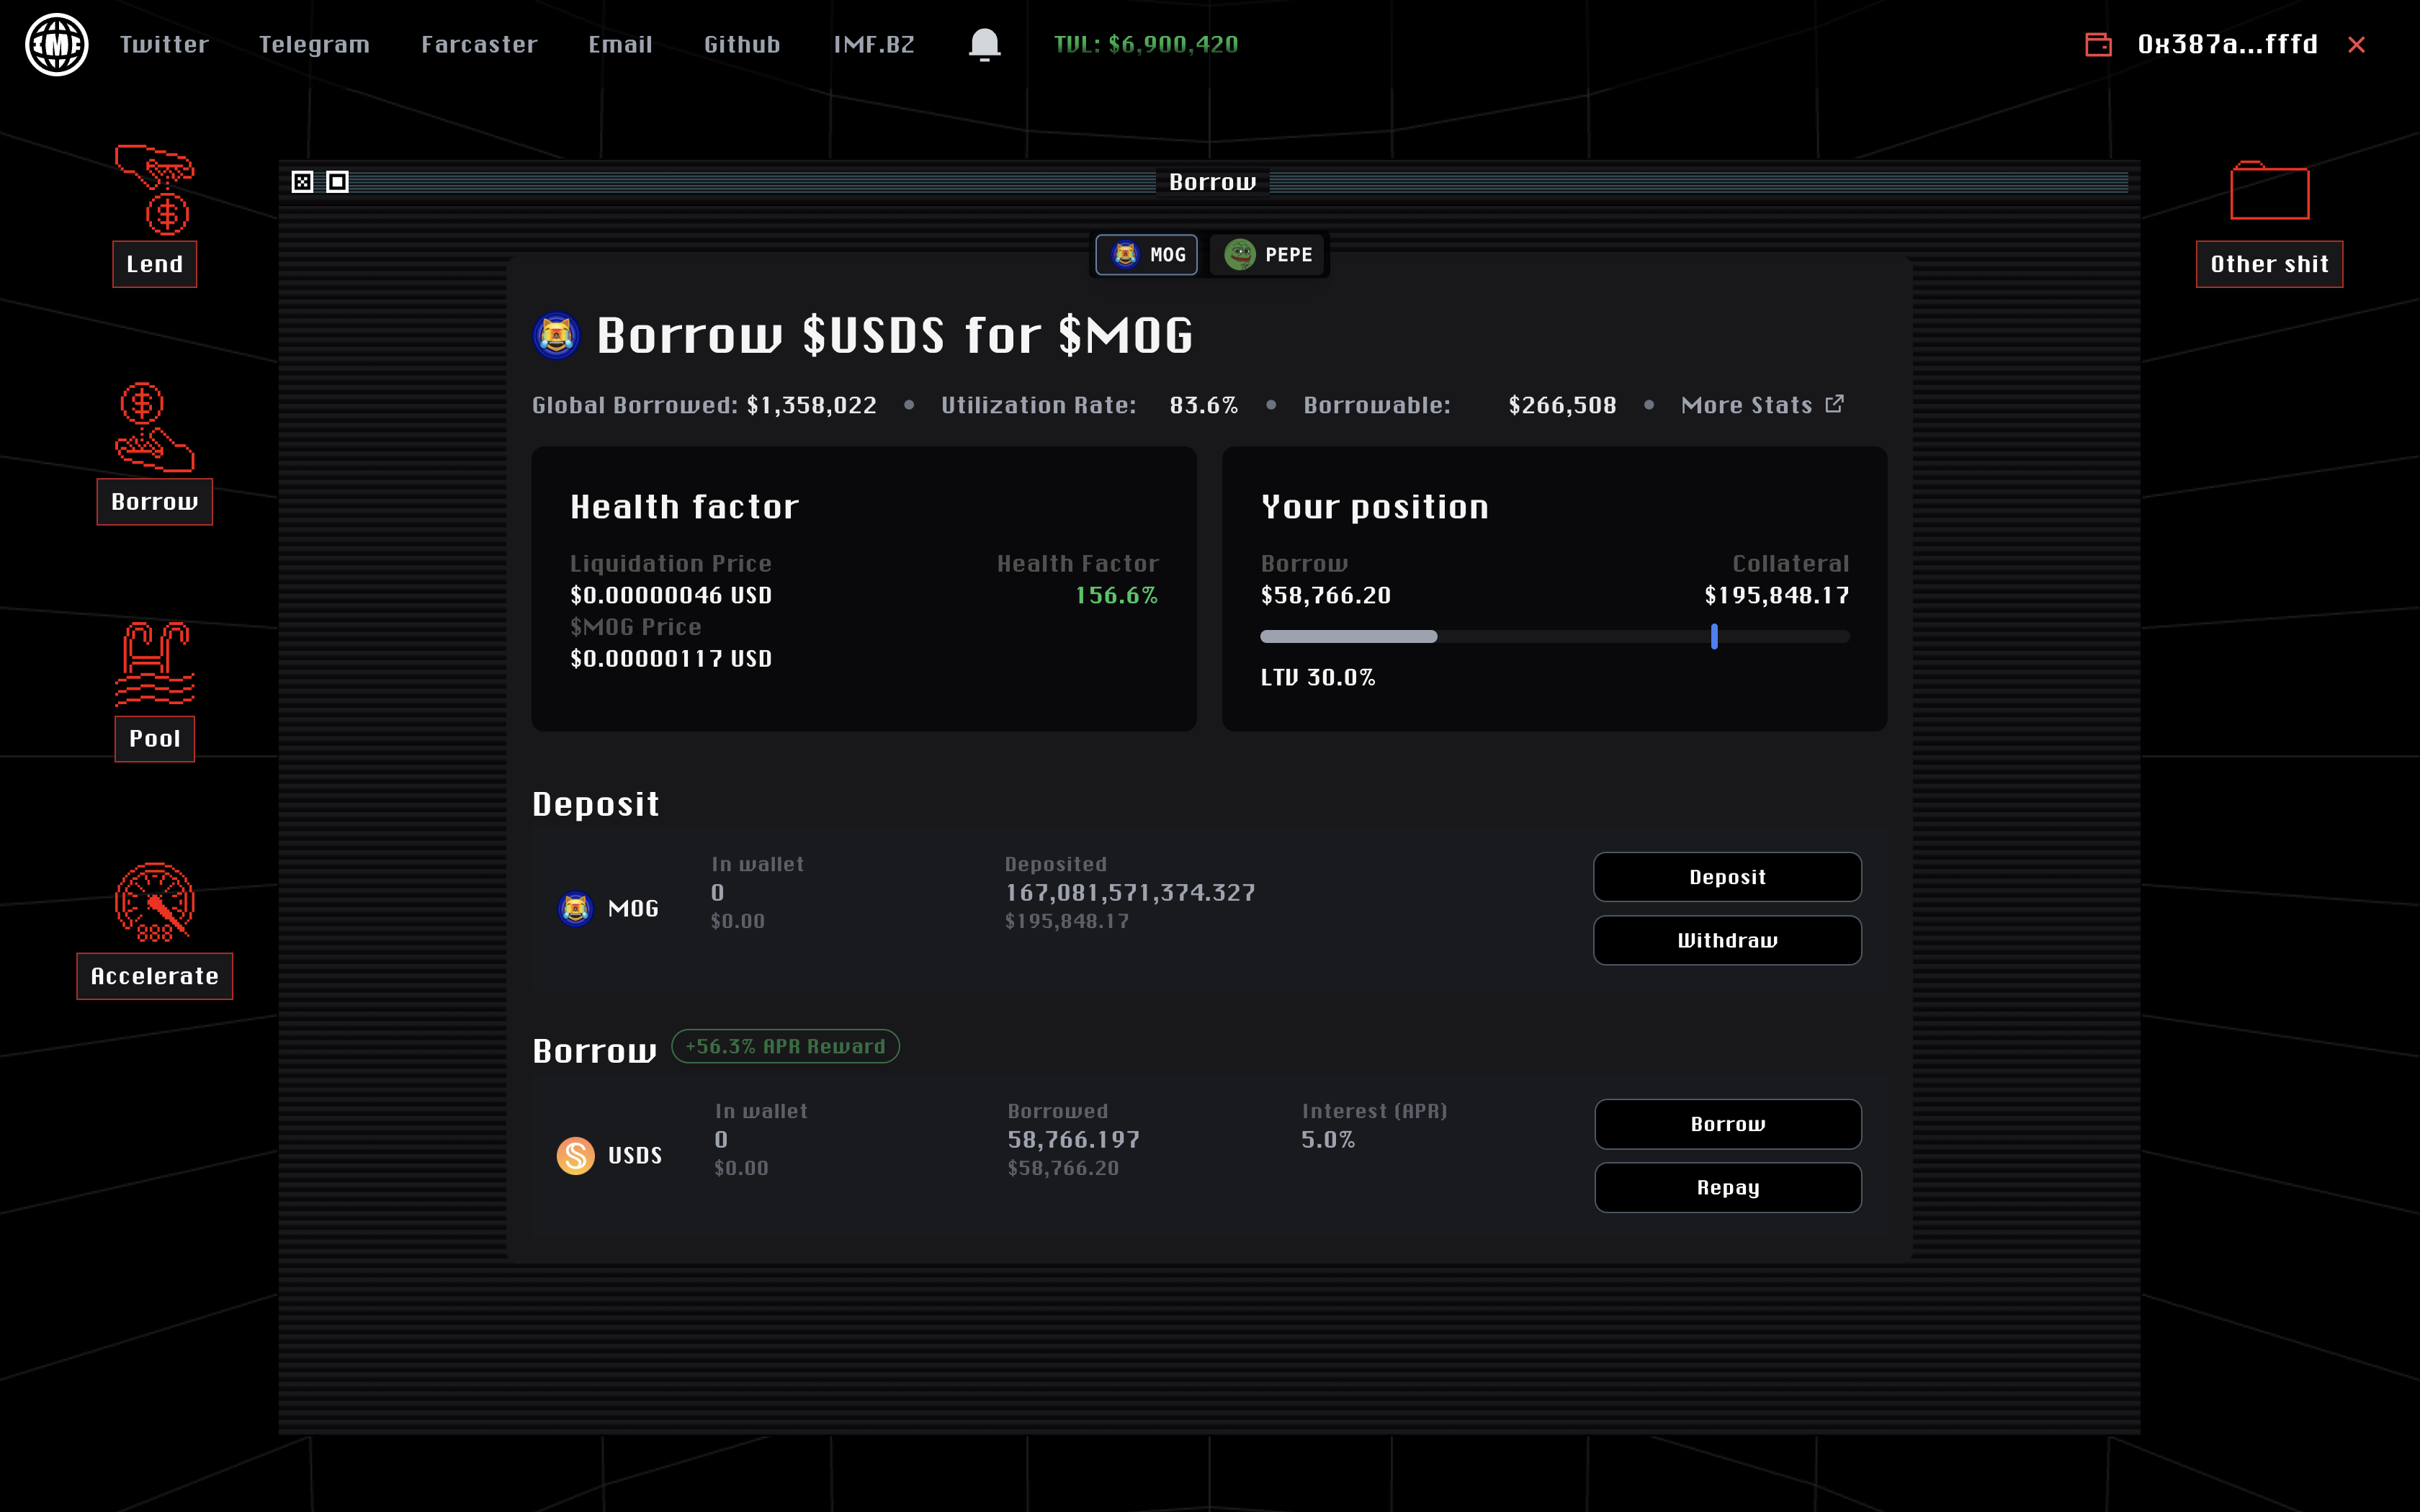
Task: Click the Borrow window close box icon
Action: [x=302, y=182]
